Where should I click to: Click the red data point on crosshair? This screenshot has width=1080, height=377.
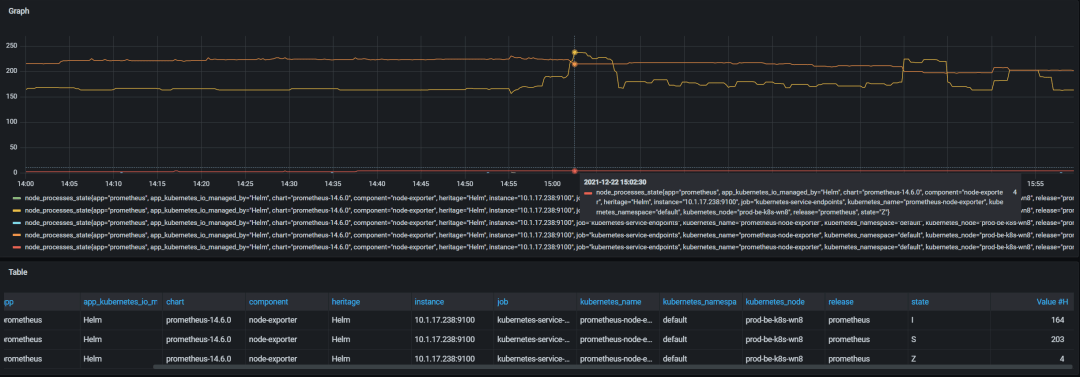(x=574, y=171)
